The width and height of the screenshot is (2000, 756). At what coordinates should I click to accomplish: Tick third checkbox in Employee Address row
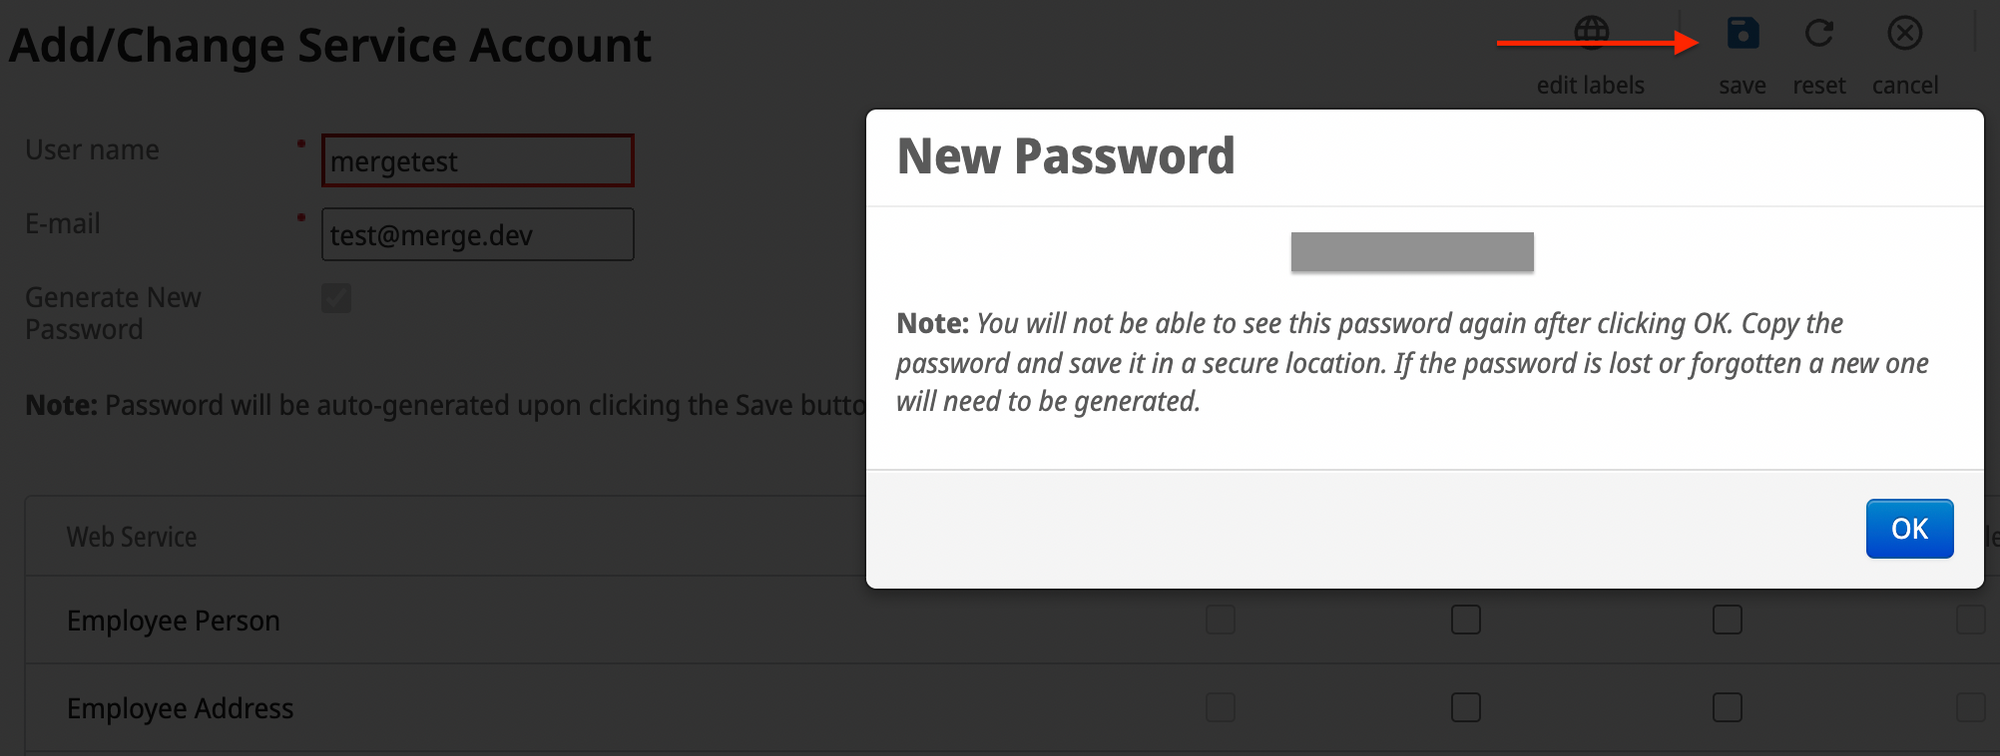point(1727,708)
